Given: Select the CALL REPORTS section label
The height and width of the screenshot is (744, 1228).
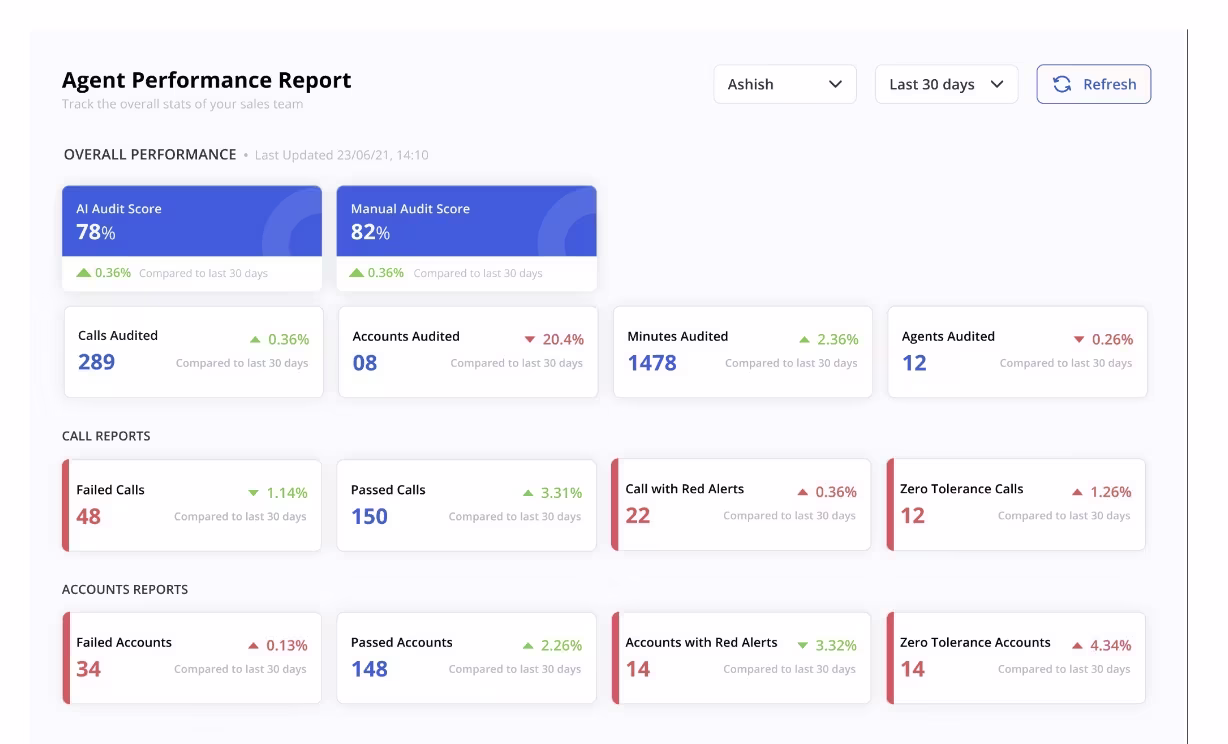Looking at the screenshot, I should pos(106,436).
